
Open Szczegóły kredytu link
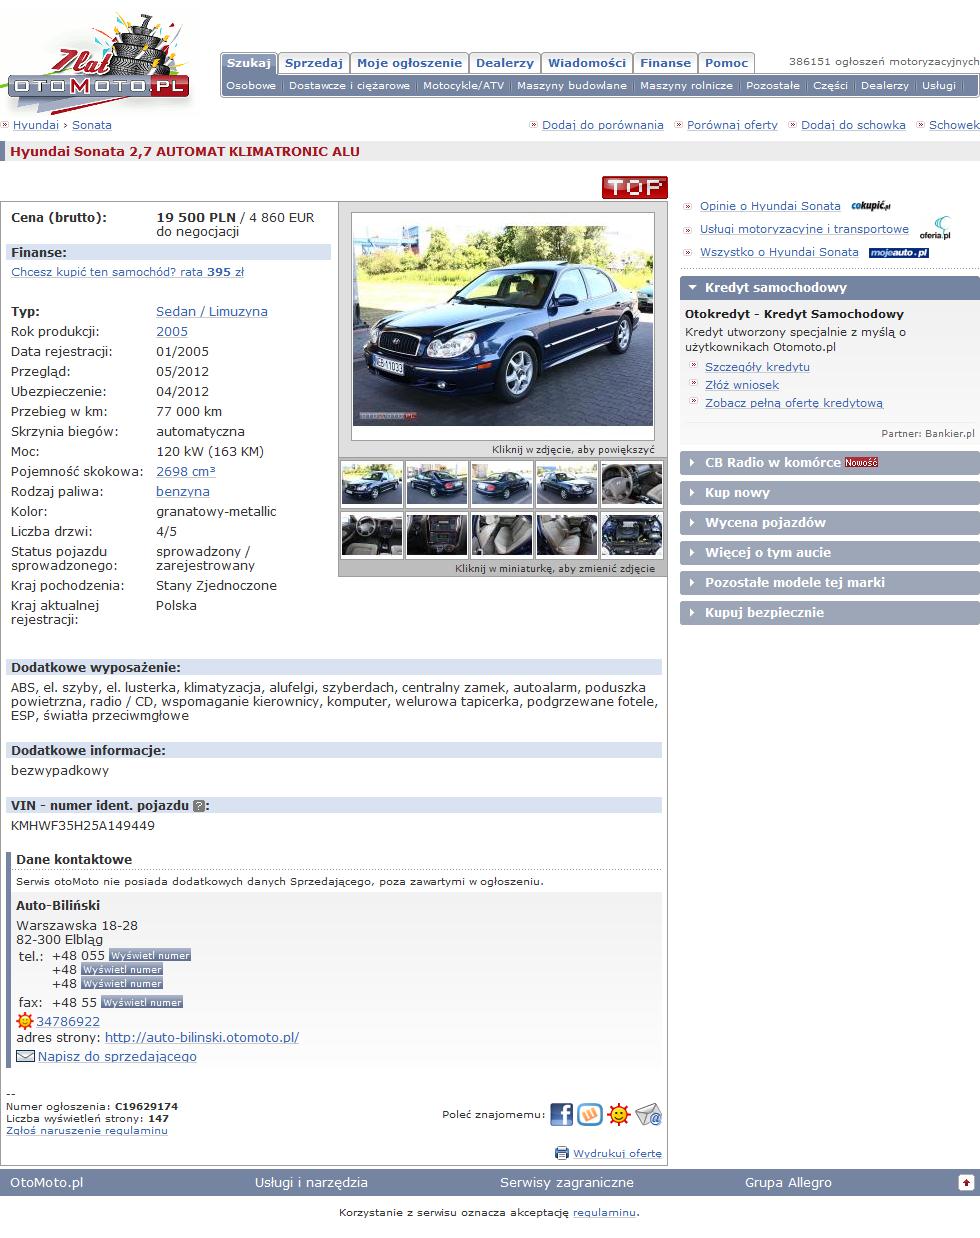(757, 367)
